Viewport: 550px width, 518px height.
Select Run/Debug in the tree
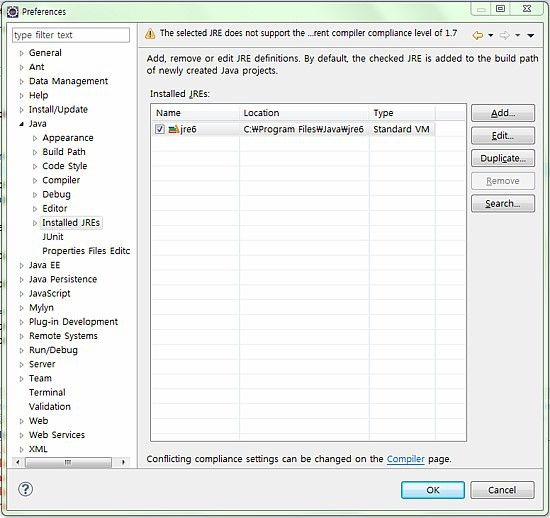point(53,350)
